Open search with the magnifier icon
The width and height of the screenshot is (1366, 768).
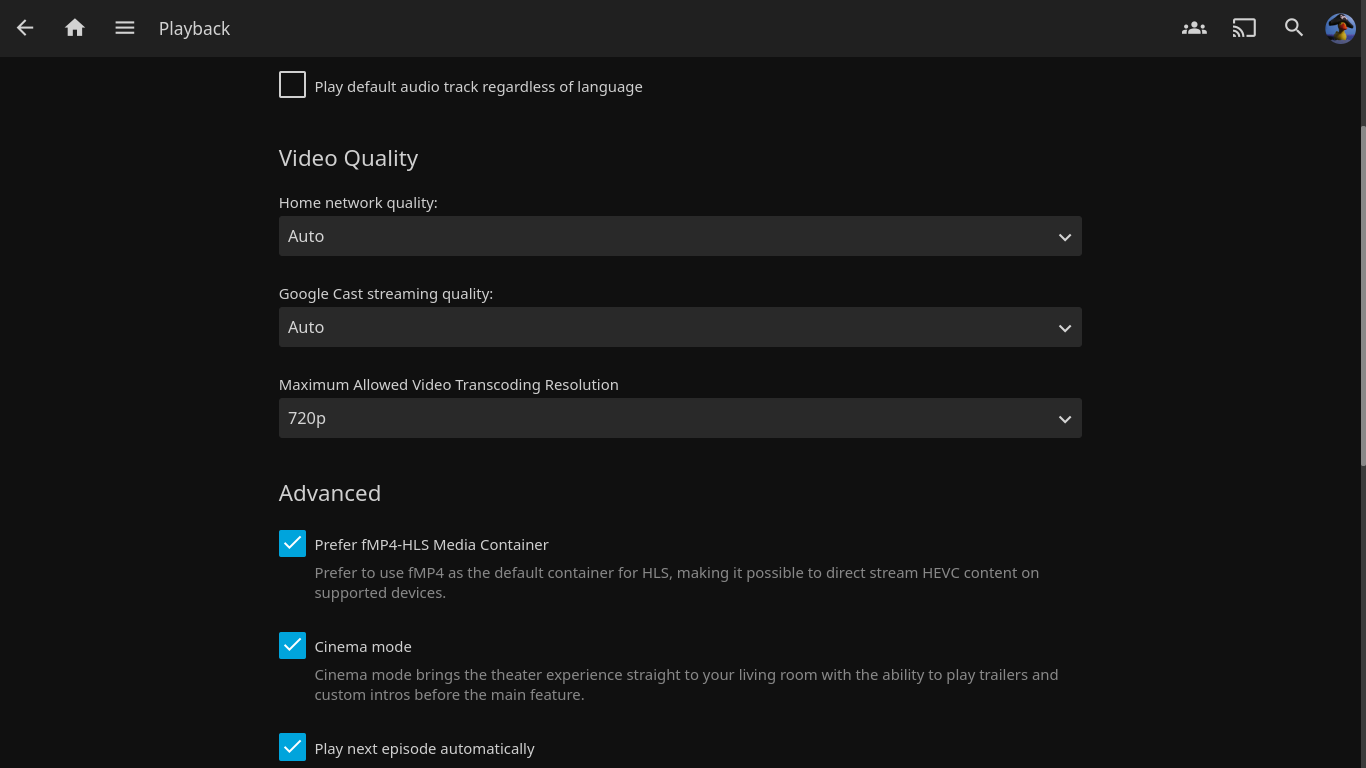(x=1294, y=28)
